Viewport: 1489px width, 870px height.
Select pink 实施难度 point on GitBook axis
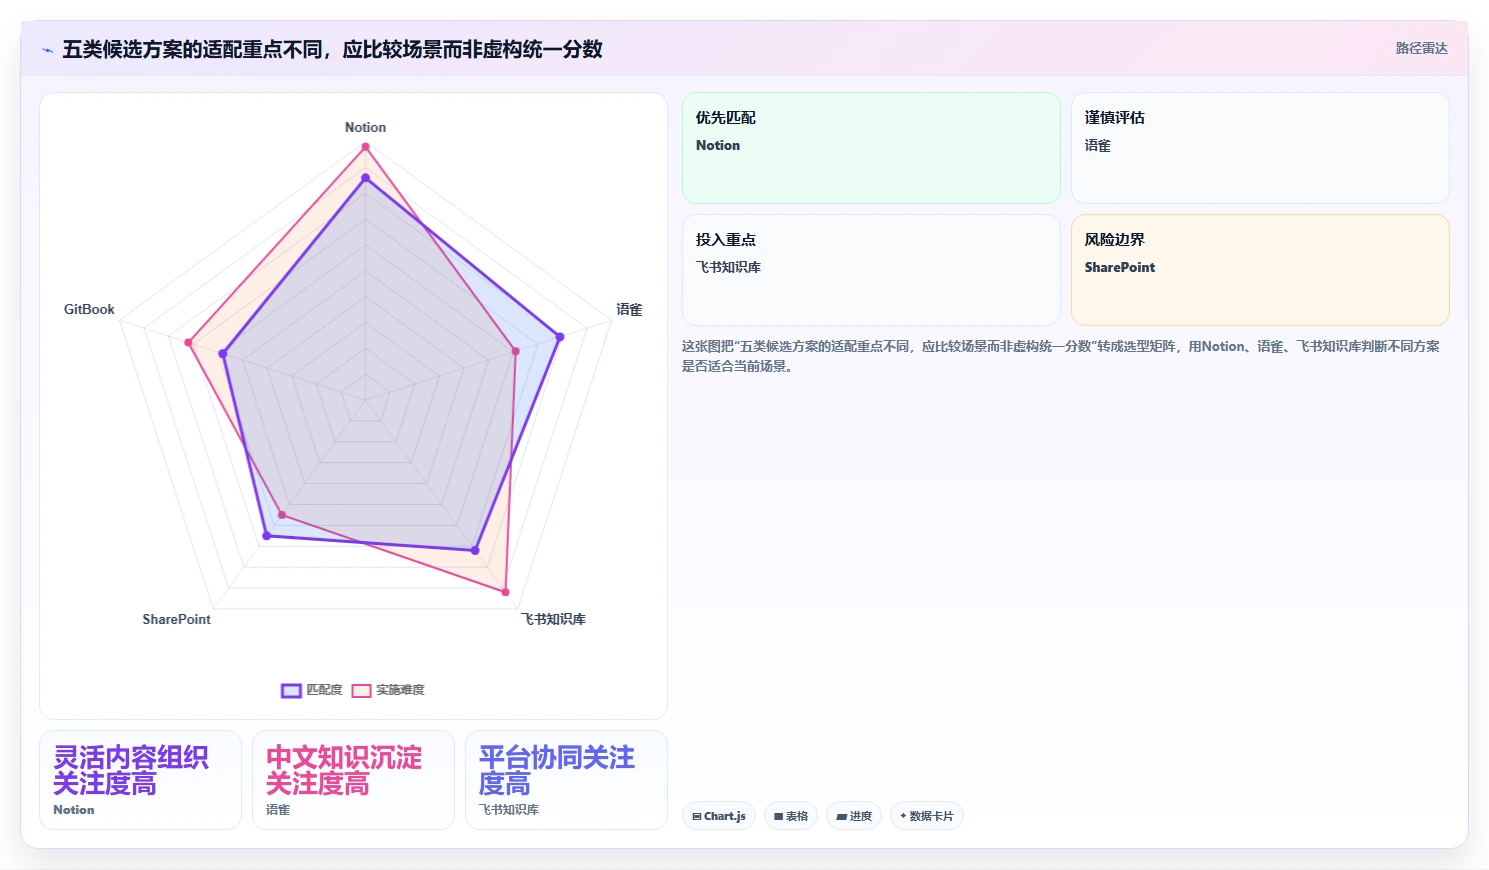click(x=188, y=342)
